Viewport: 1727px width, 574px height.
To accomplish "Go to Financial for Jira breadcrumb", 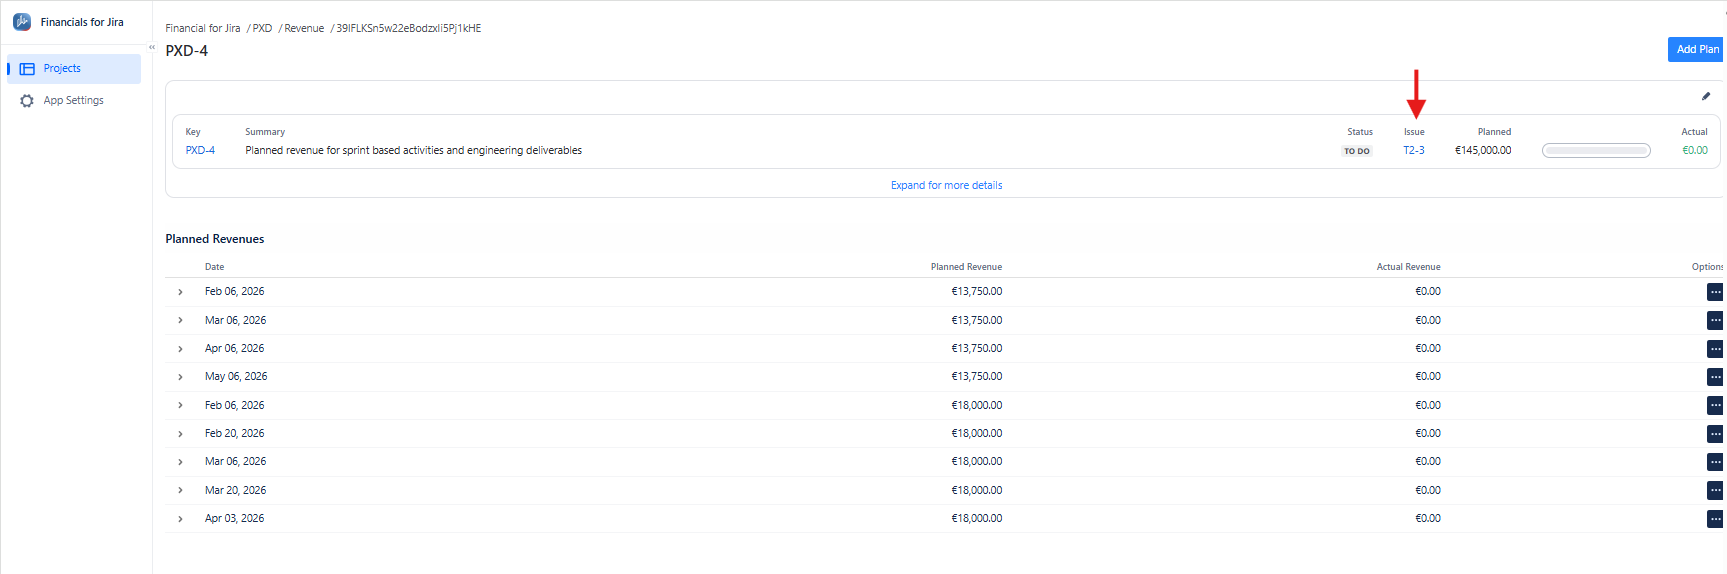I will point(203,28).
